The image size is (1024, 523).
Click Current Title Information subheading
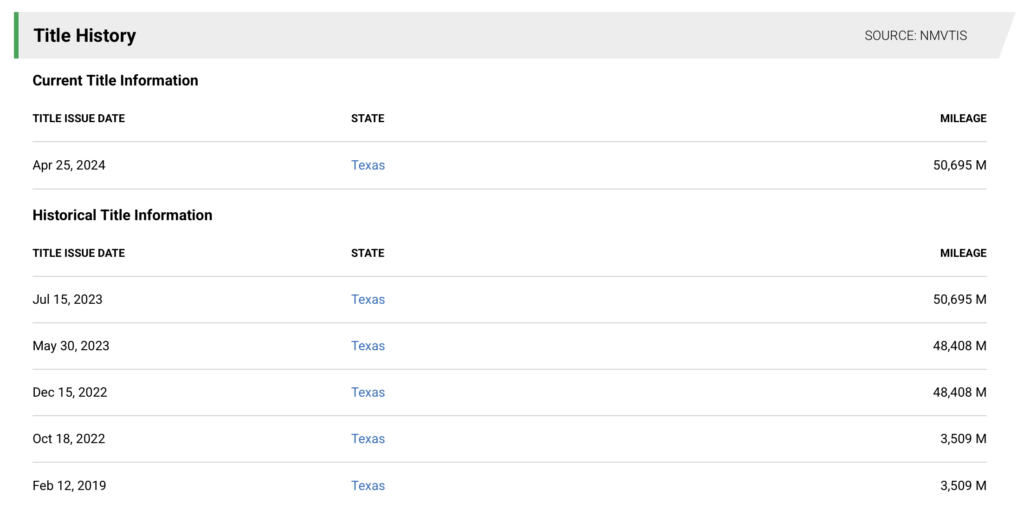(x=115, y=80)
